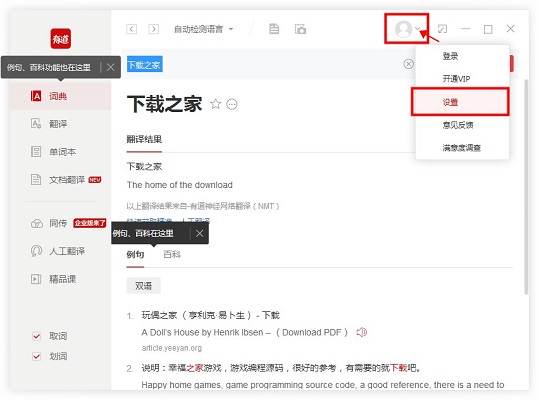The height and width of the screenshot is (400, 539).
Task: Open 同传 in the sidebar
Action: 60,223
